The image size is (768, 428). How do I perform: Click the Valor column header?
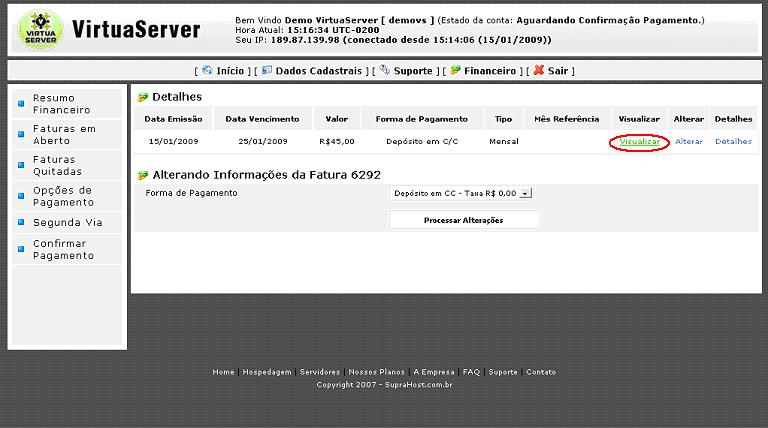point(336,119)
